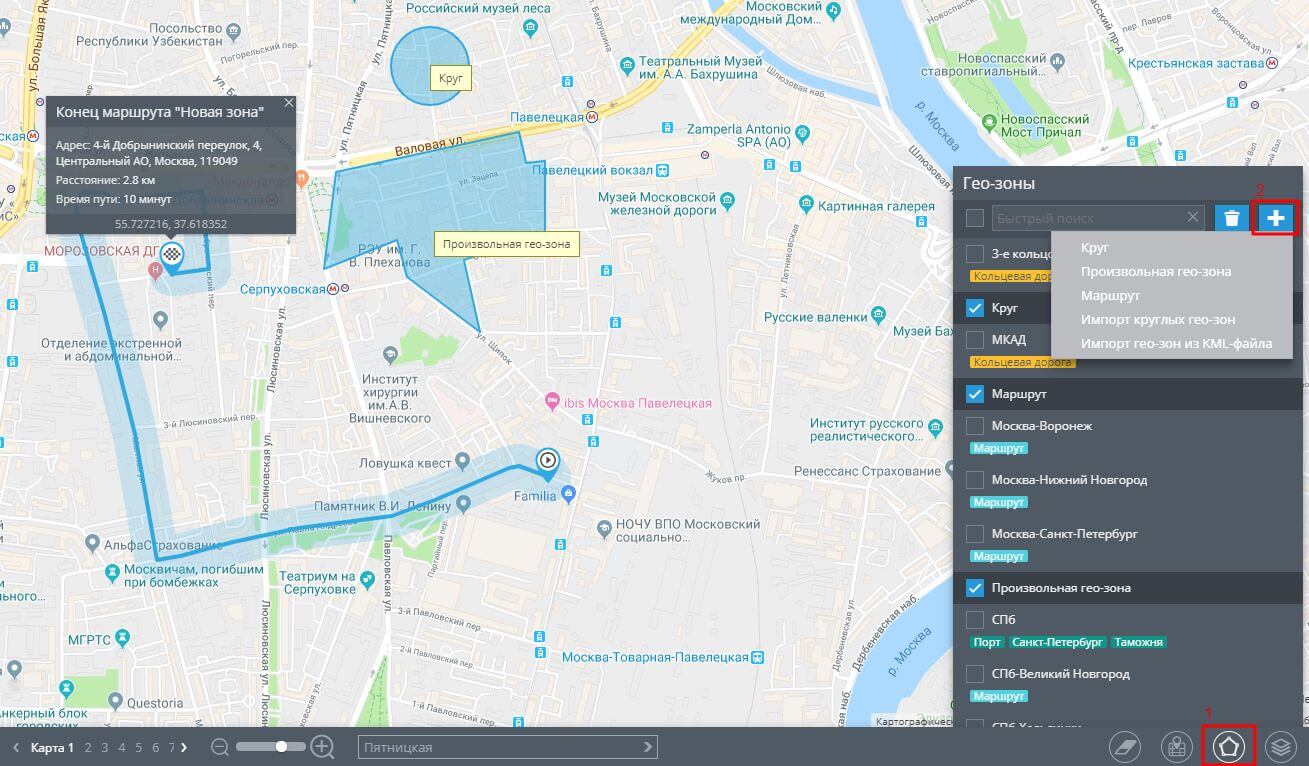Check the Москва-Воронеж checkbox
This screenshot has width=1309, height=766.
point(975,426)
